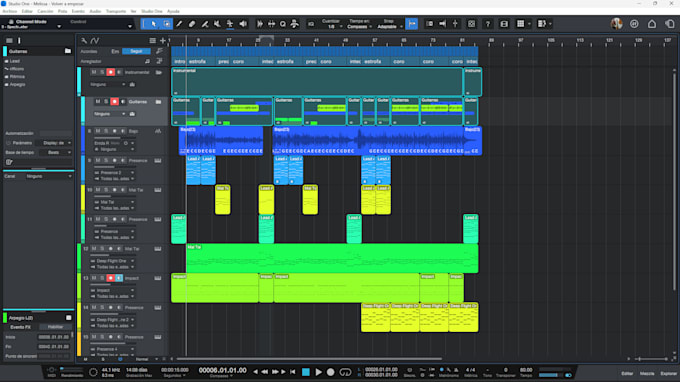The image size is (680, 382).
Task: Click the video player film icon
Action: pyautogui.click(x=504, y=24)
